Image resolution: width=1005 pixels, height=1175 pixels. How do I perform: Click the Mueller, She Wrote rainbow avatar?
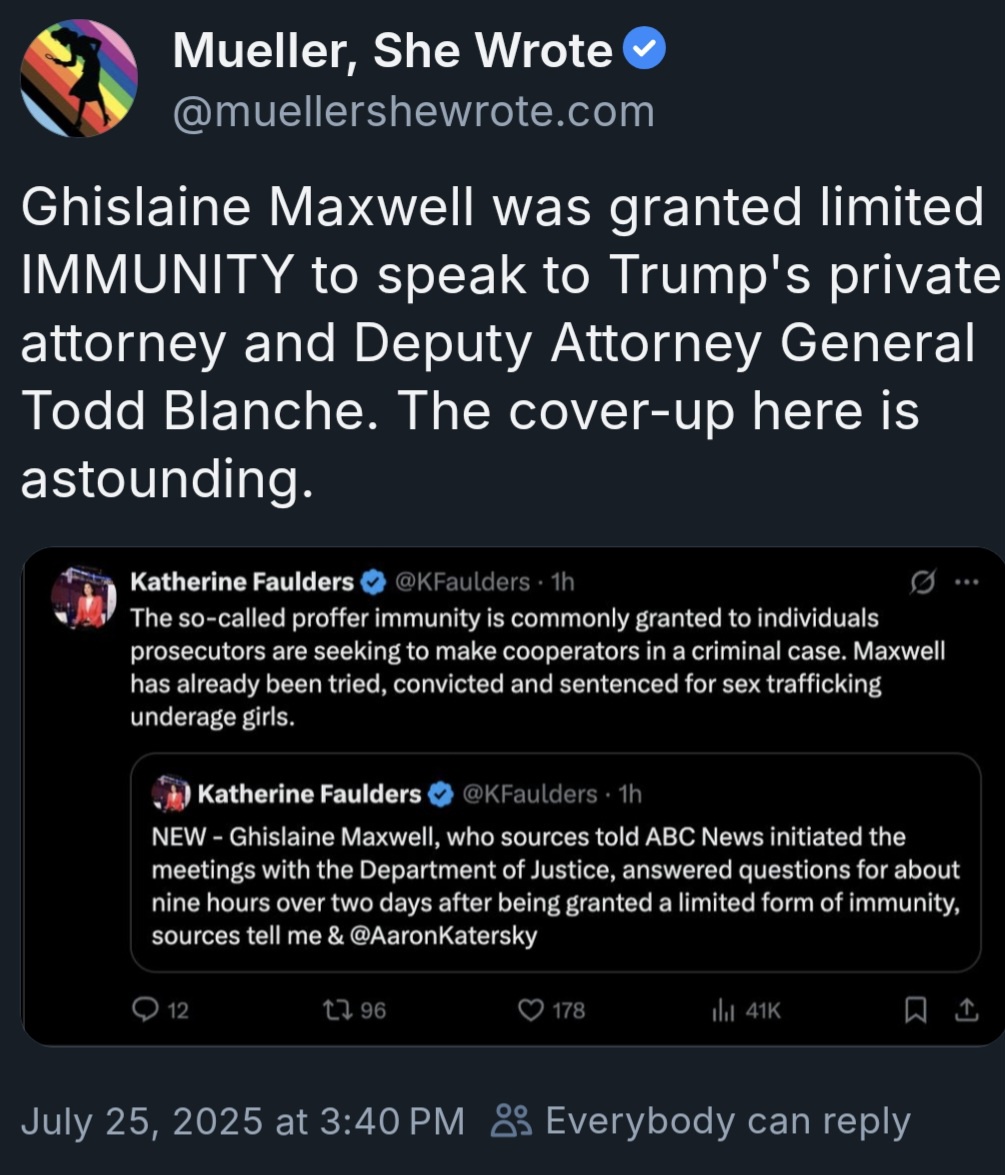79,78
